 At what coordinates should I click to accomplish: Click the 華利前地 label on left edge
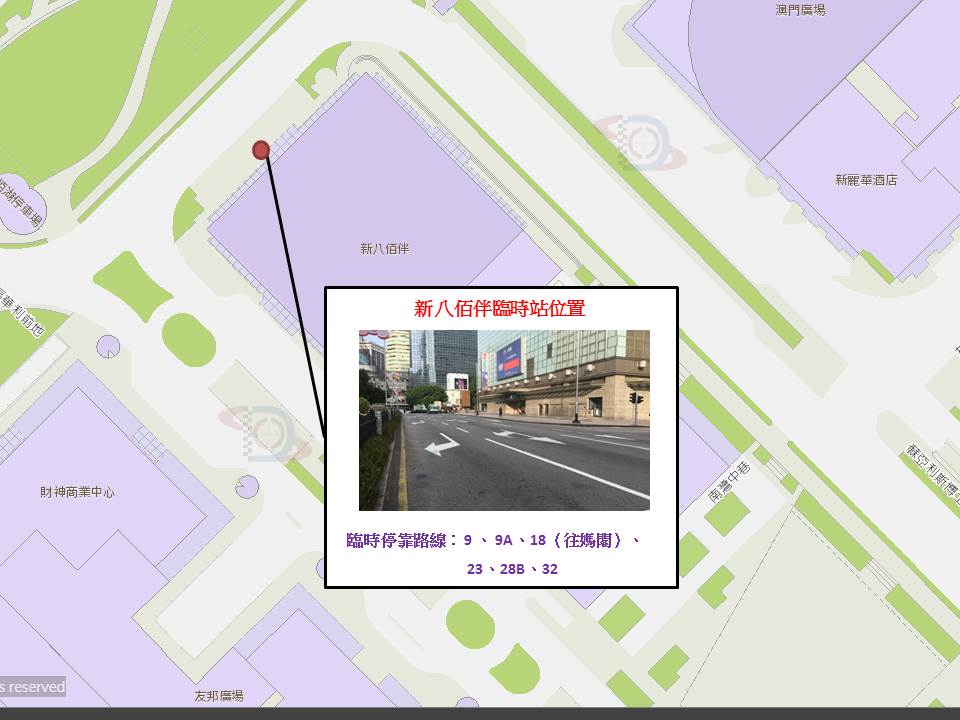24,312
